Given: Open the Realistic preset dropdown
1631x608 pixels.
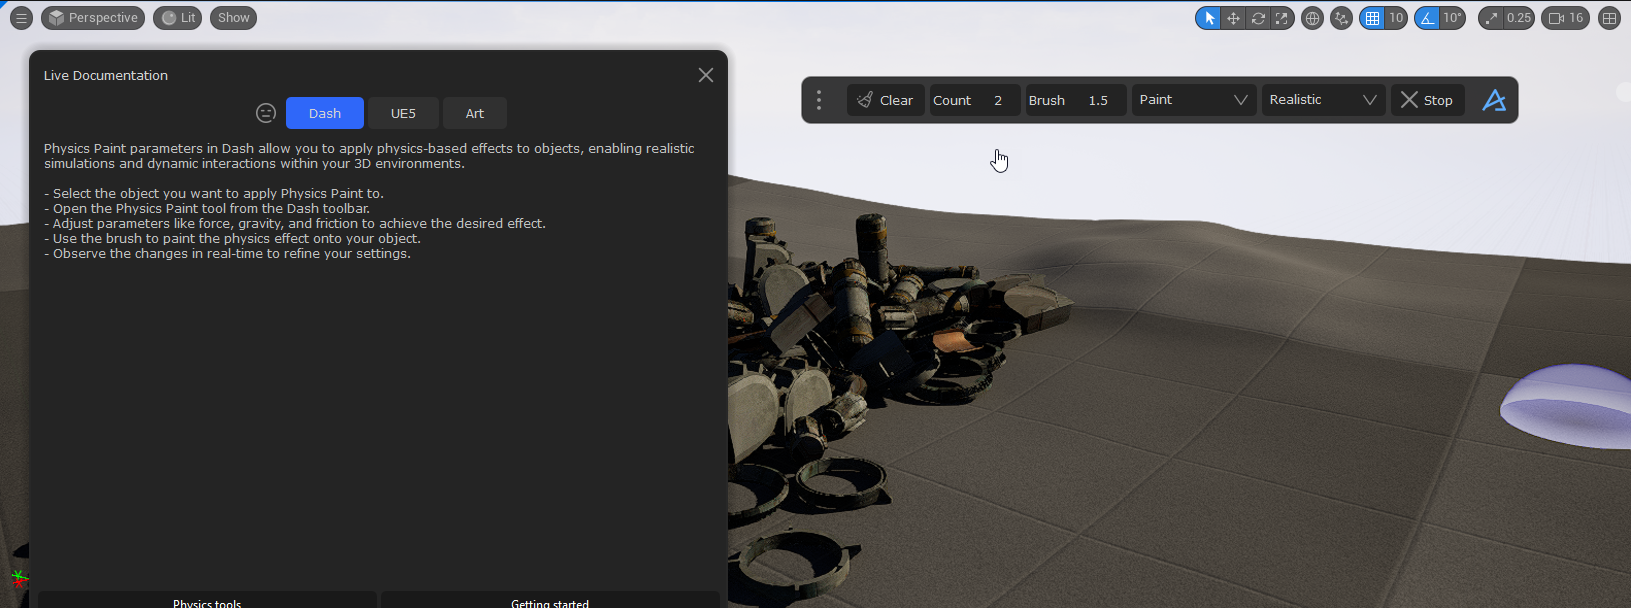Looking at the screenshot, I should point(1324,100).
